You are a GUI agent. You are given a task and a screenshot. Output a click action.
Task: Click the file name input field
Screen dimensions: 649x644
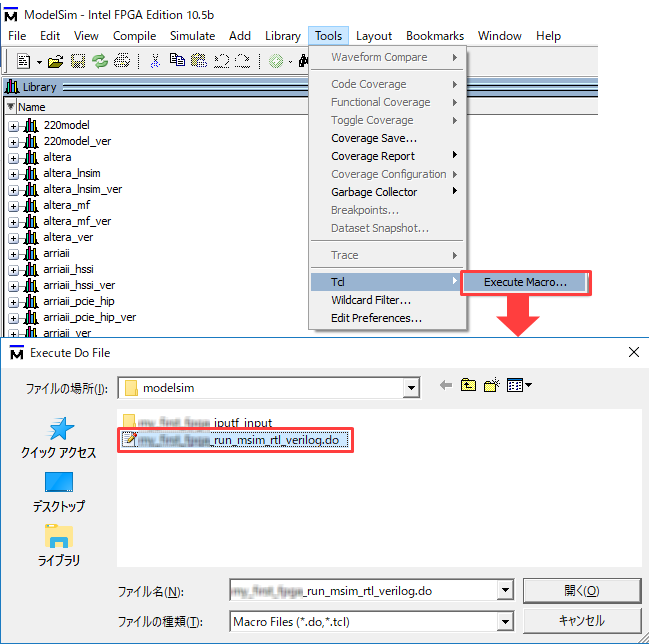363,590
